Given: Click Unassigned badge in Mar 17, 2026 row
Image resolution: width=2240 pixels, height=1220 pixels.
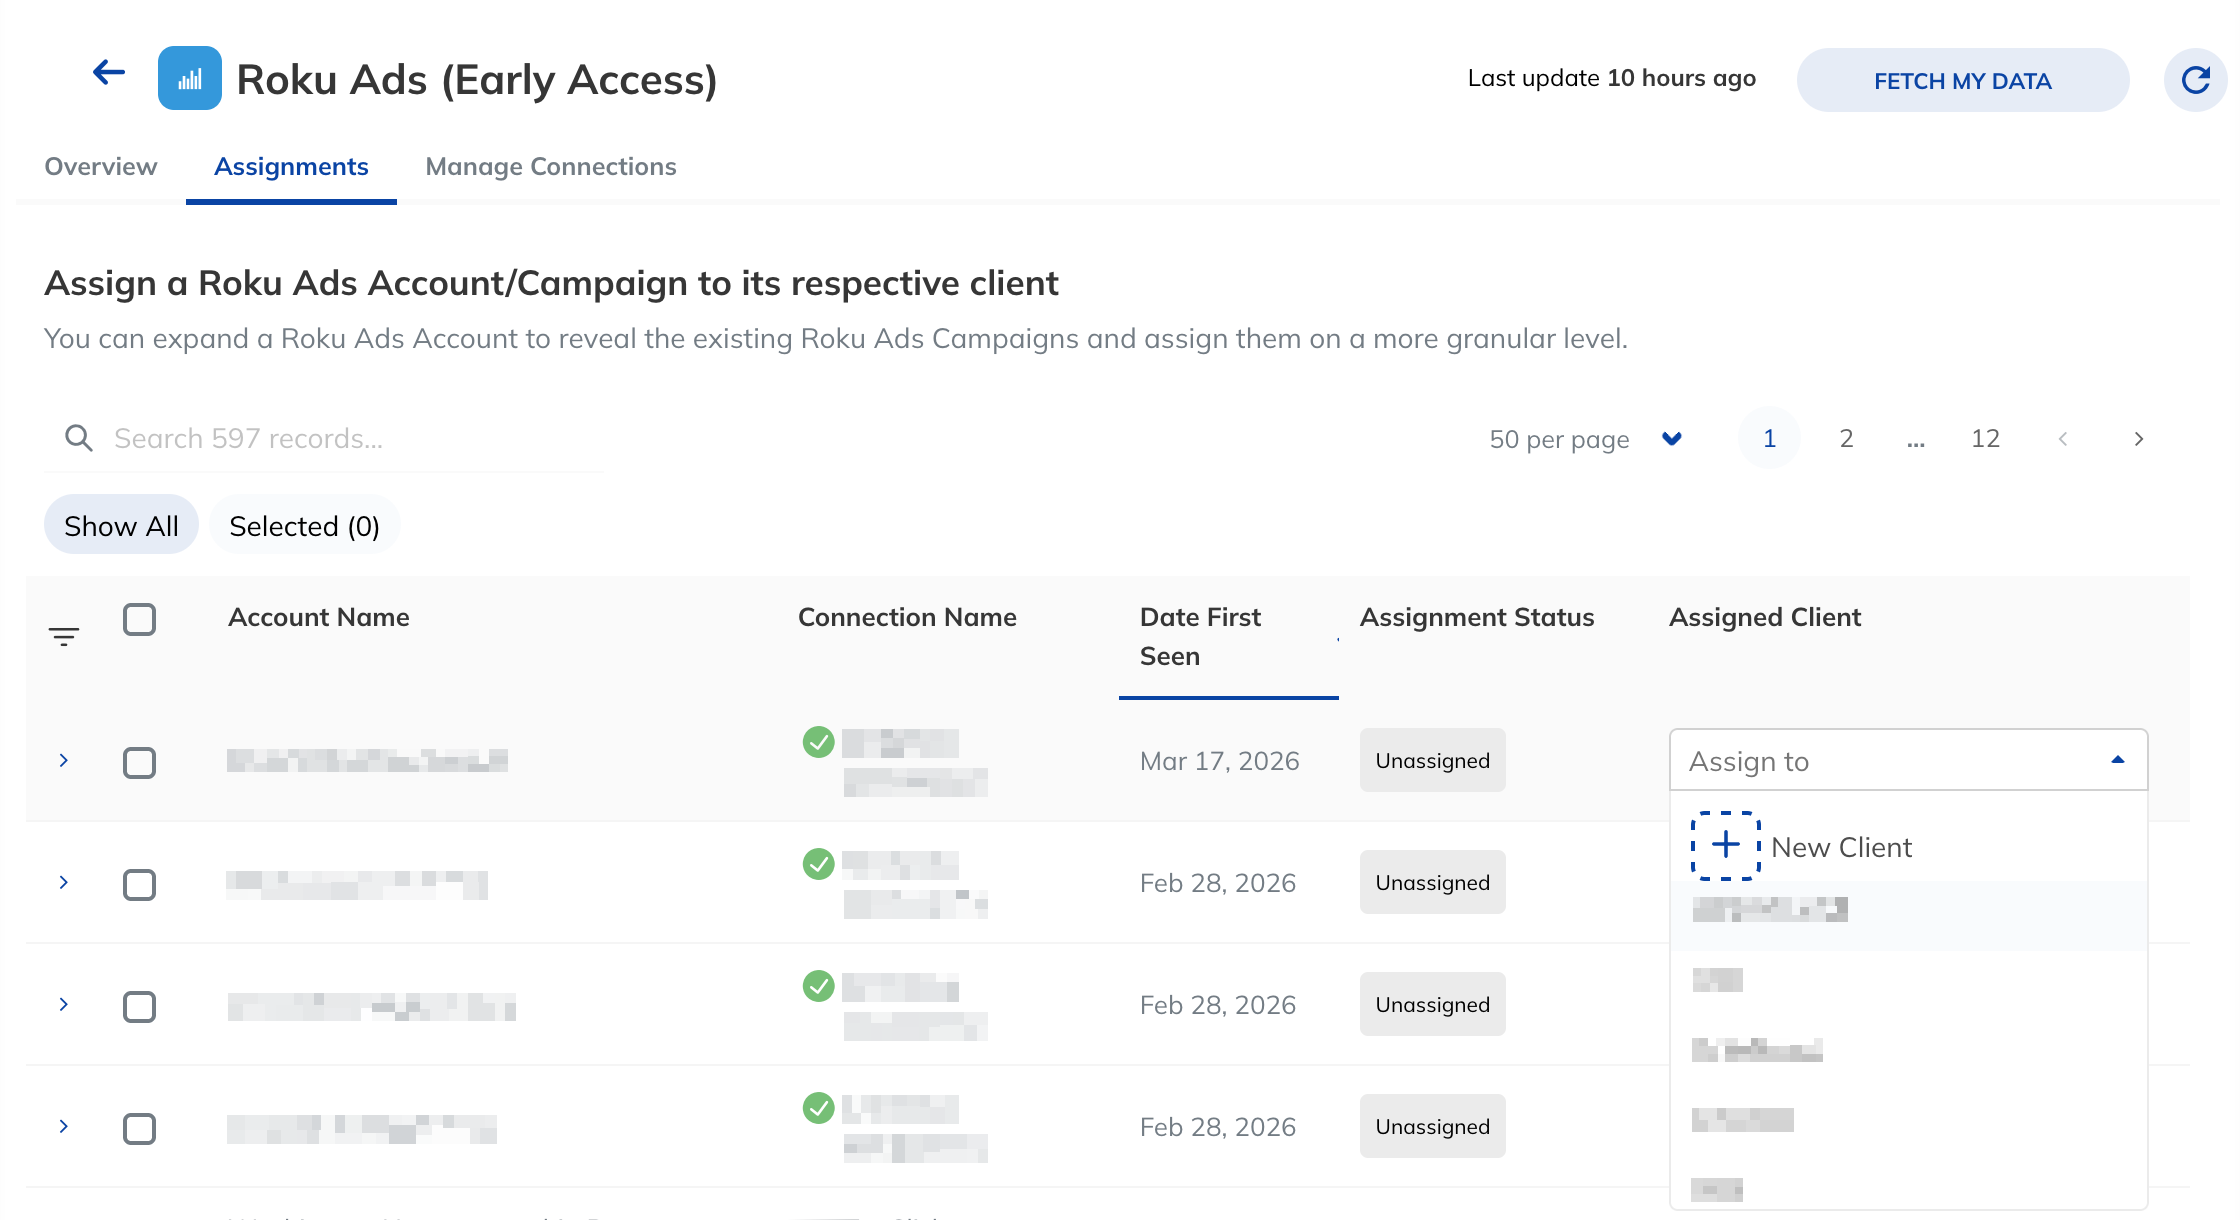Looking at the screenshot, I should point(1432,761).
